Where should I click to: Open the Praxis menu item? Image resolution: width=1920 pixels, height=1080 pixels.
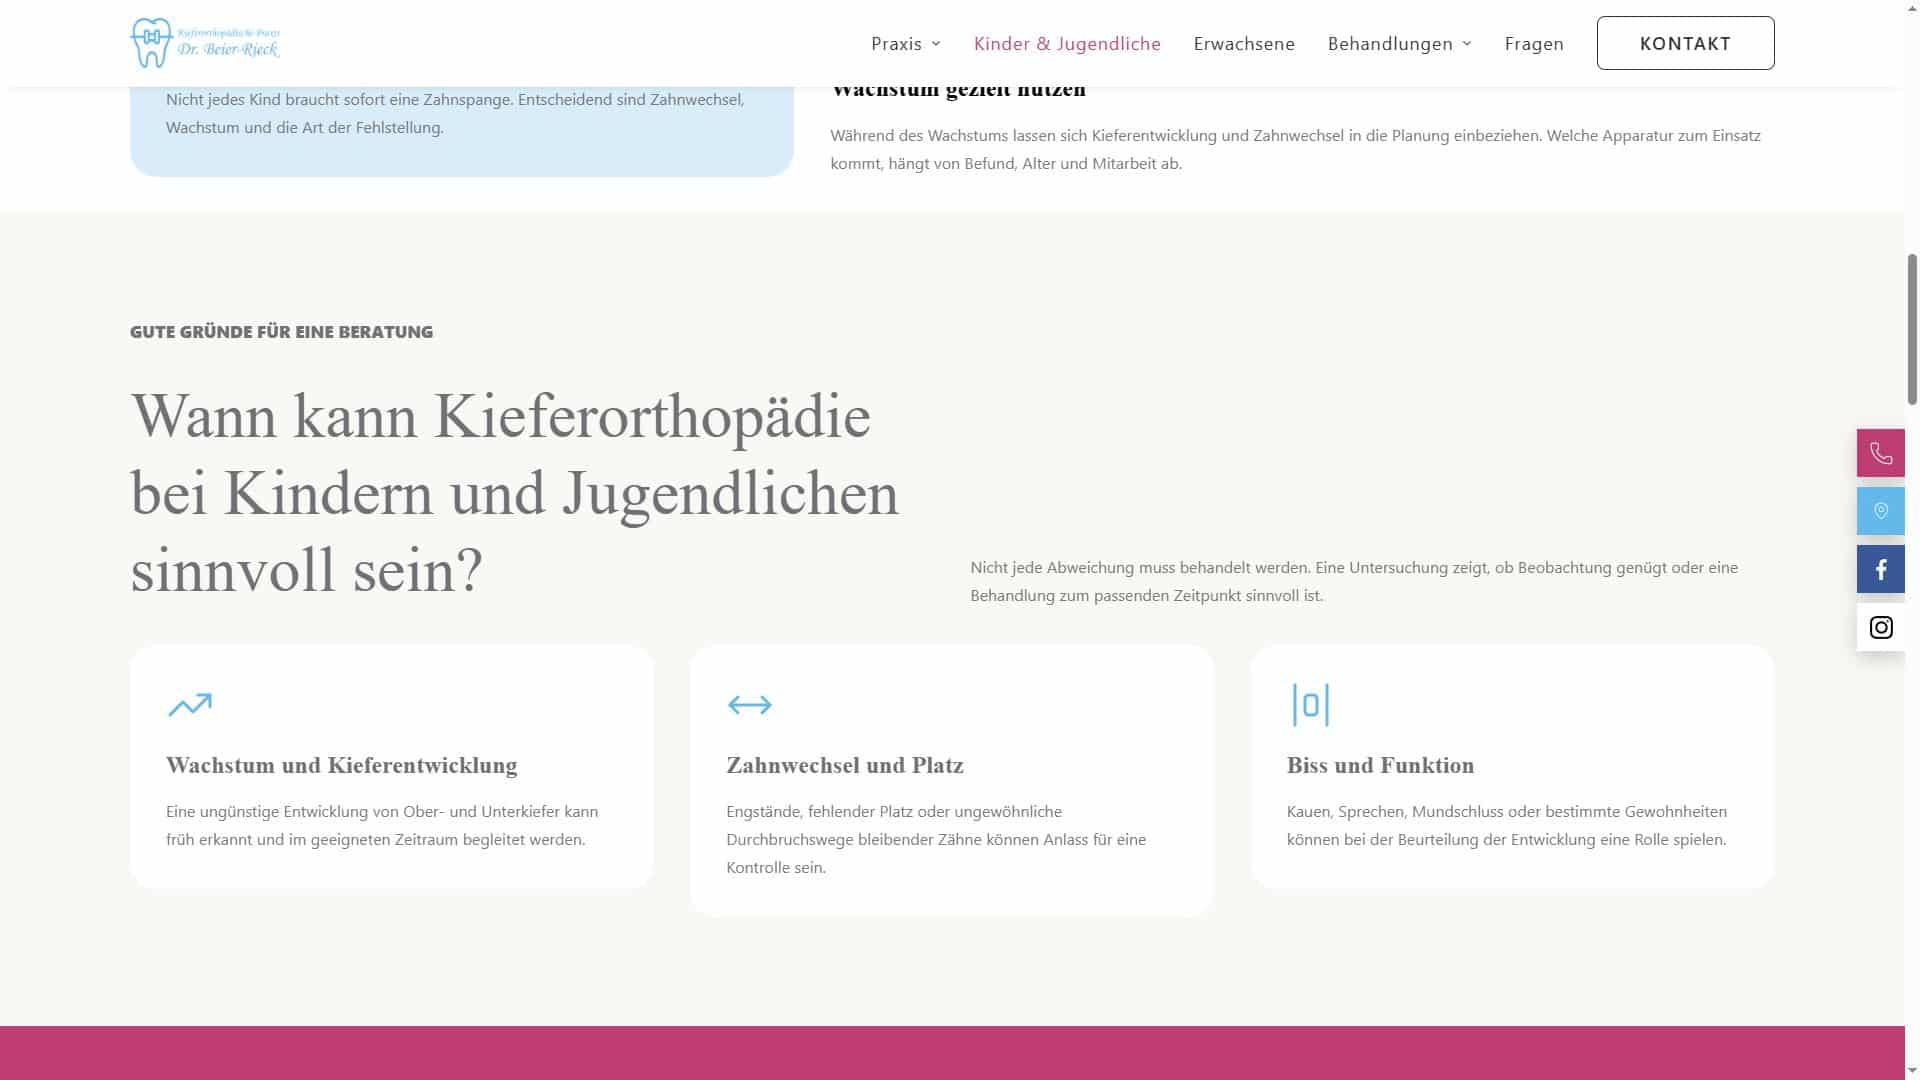(897, 43)
